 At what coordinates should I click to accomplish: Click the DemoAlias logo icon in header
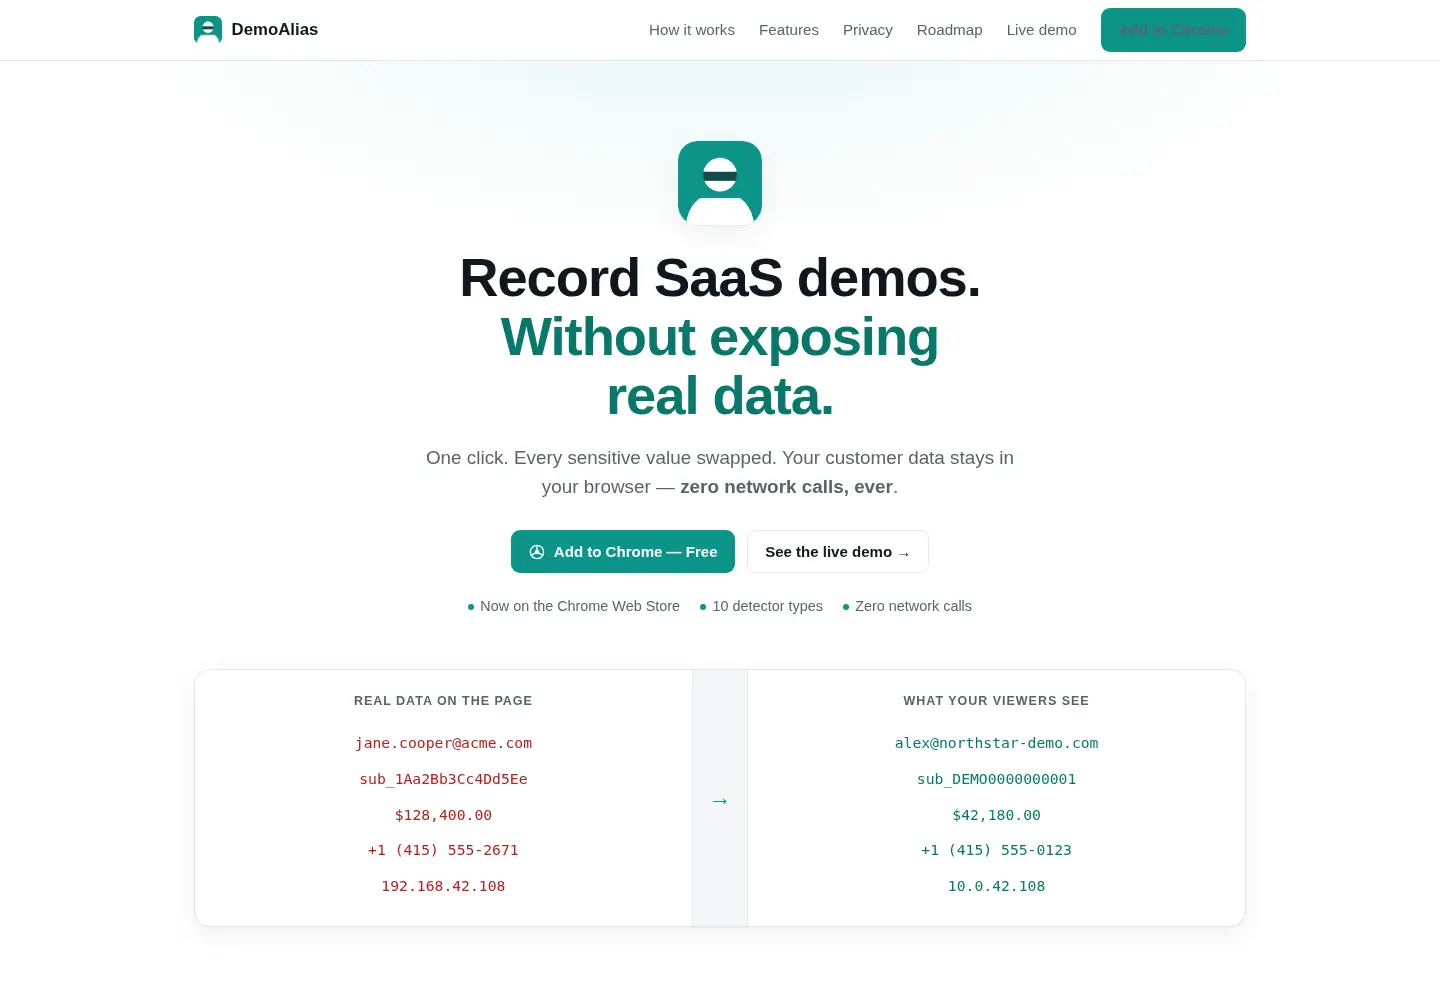[208, 30]
